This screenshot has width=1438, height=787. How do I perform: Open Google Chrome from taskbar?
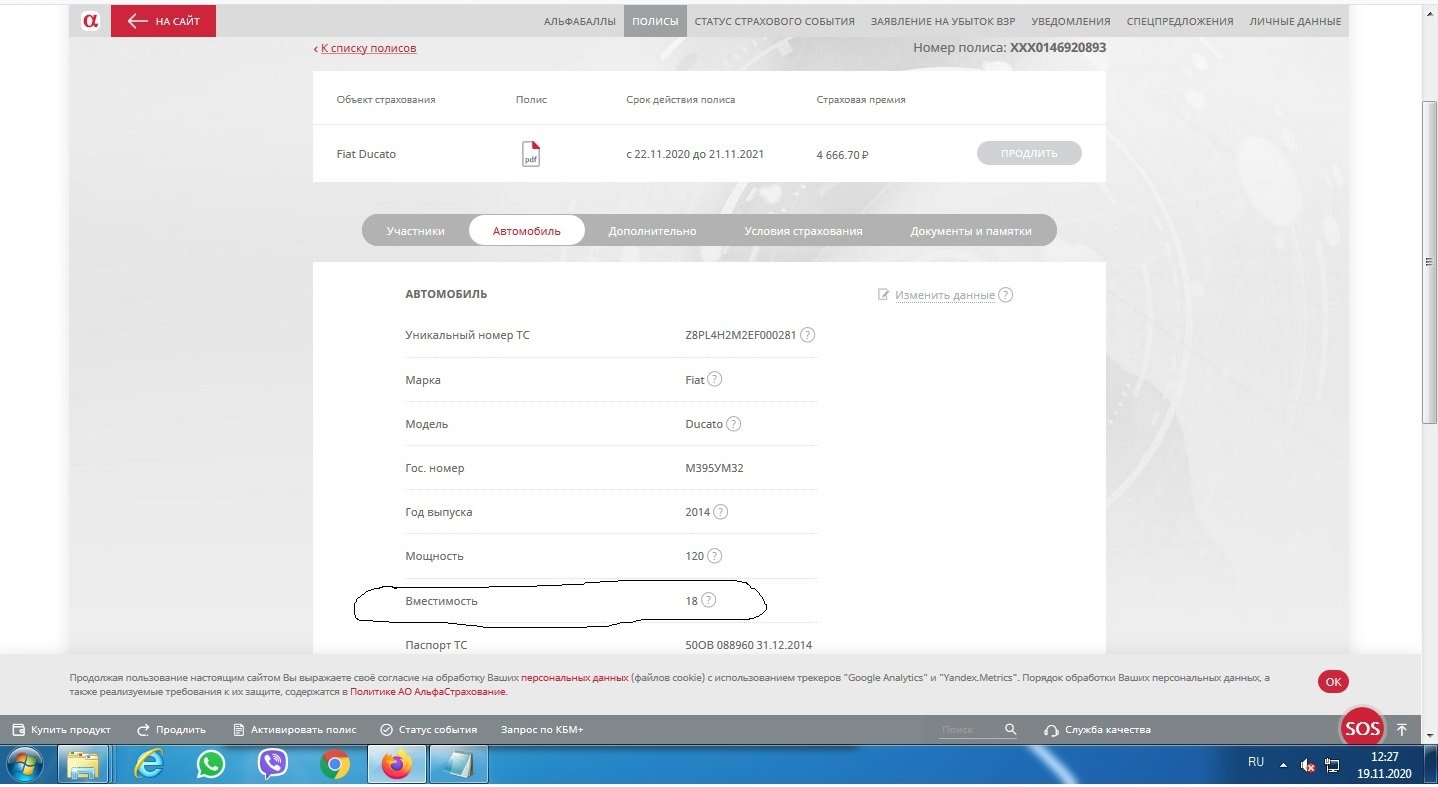point(335,766)
